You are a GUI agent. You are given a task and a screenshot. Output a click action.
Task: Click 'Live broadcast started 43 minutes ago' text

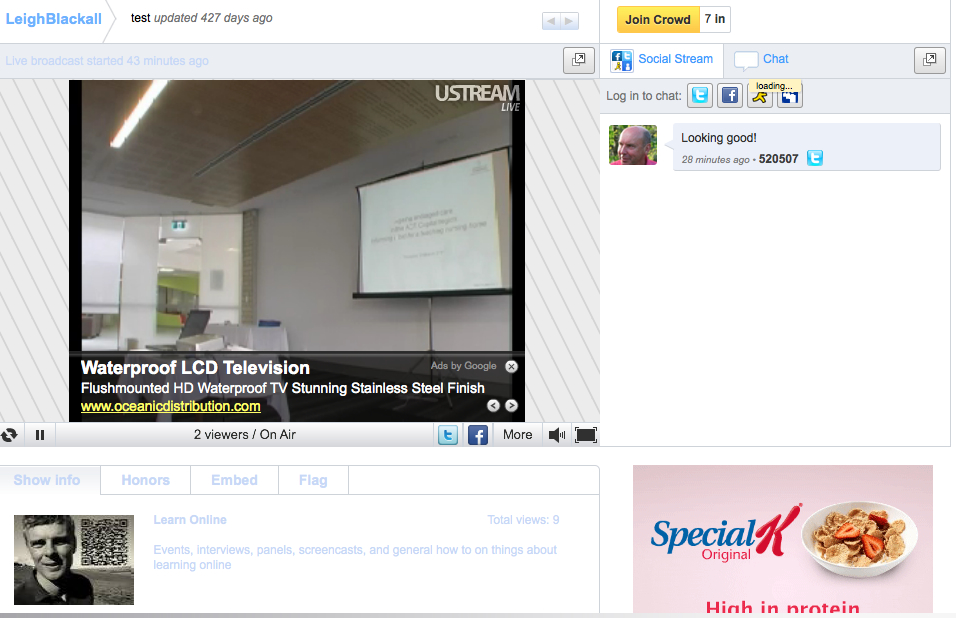tap(107, 61)
